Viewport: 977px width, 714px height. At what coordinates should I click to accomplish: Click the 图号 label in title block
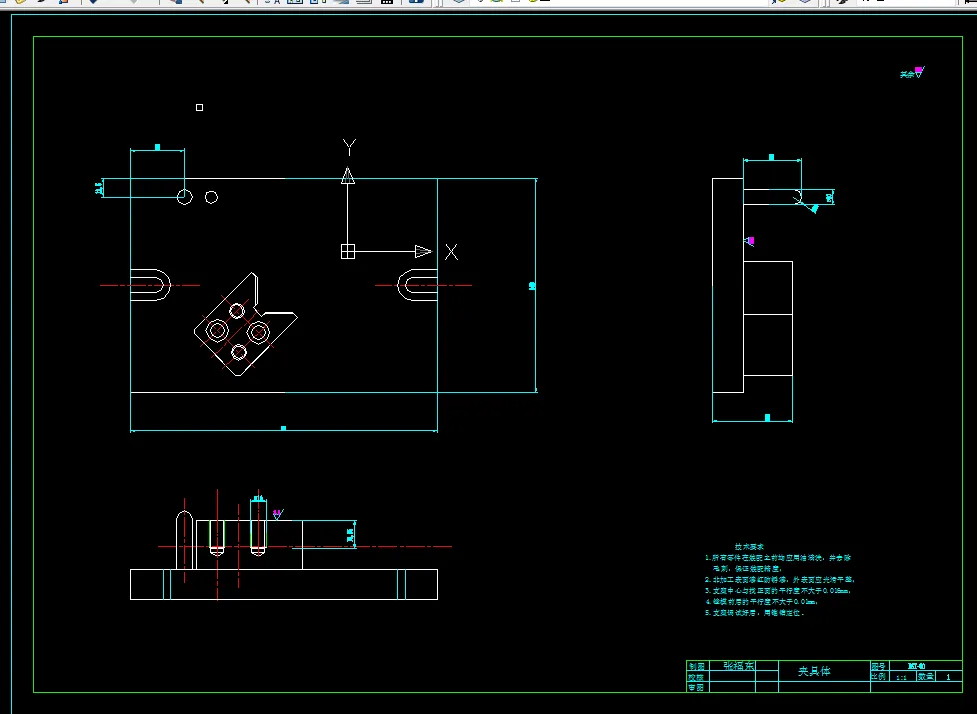879,666
